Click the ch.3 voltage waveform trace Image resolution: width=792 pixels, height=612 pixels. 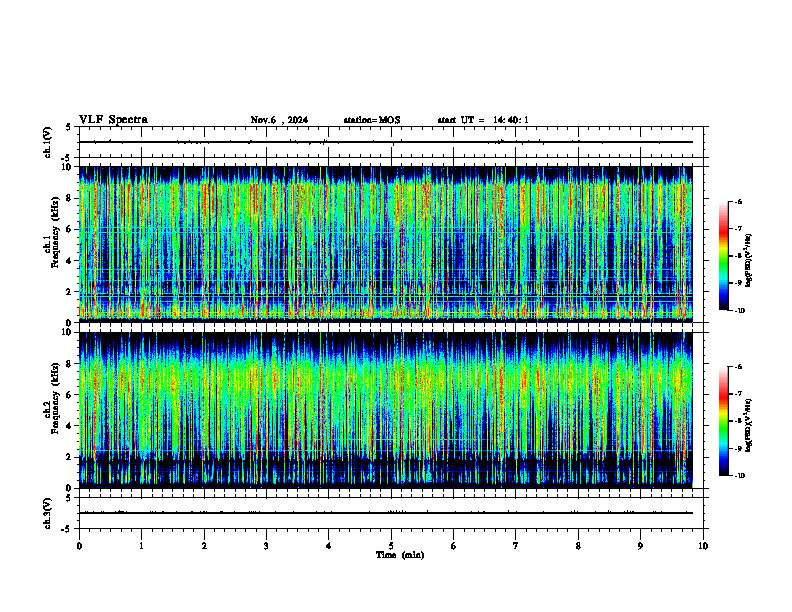(386, 513)
